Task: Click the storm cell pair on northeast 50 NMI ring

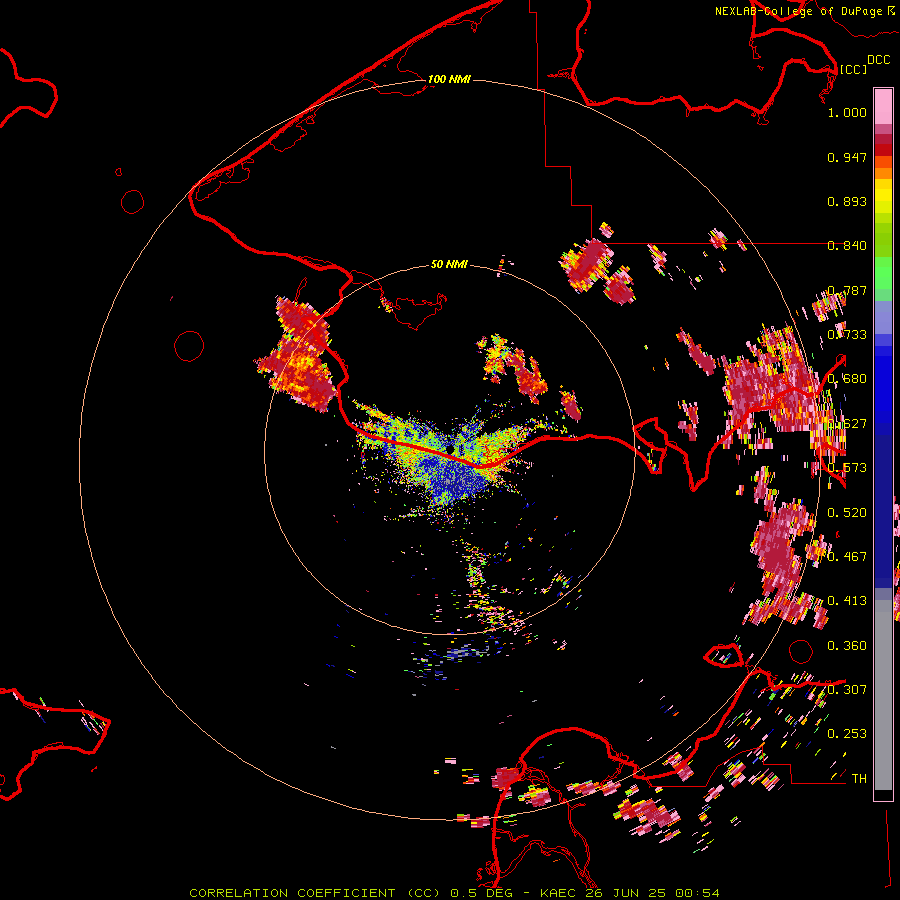Action: (x=597, y=269)
